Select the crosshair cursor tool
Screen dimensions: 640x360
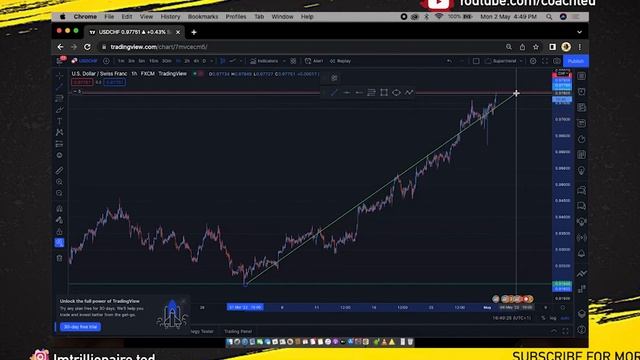tap(60, 76)
